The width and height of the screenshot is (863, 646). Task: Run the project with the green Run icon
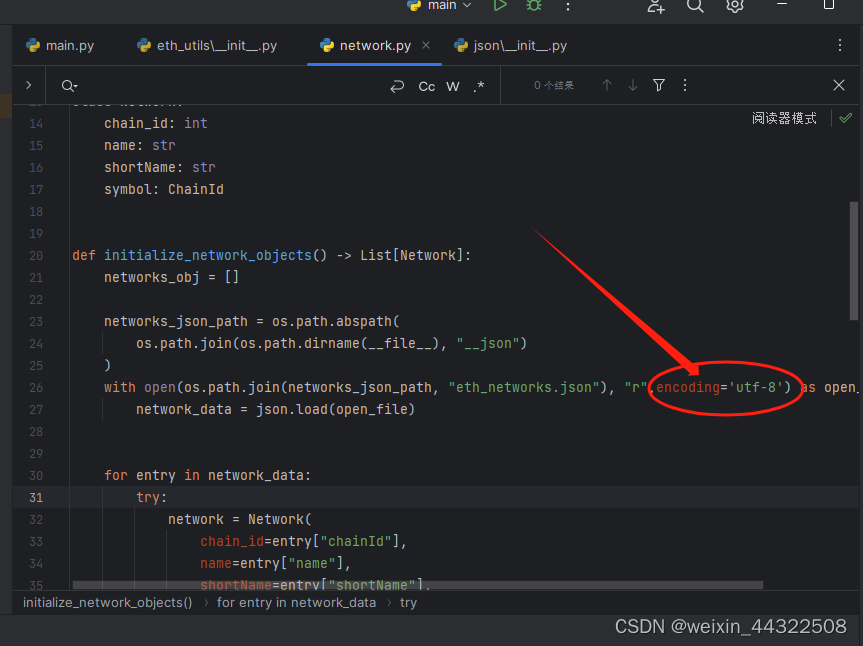point(499,6)
